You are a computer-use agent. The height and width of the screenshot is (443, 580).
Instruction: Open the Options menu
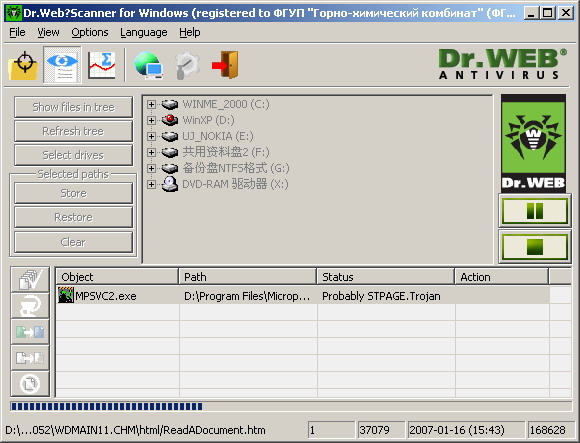pyautogui.click(x=90, y=33)
